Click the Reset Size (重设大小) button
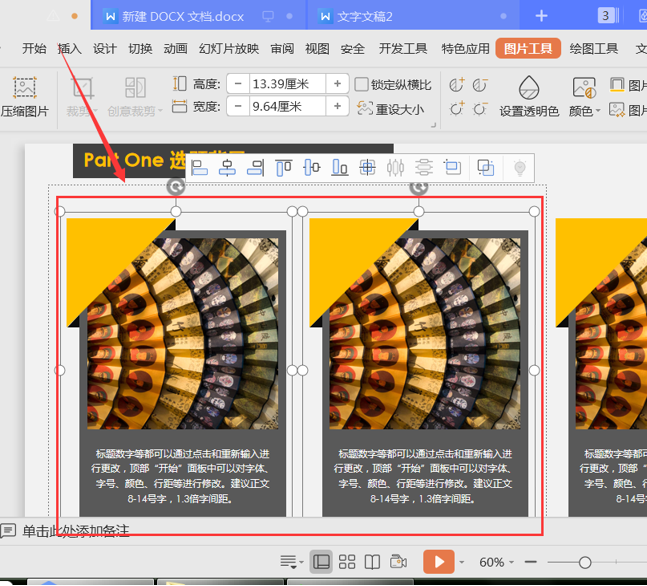Image resolution: width=647 pixels, height=586 pixels. coord(390,109)
